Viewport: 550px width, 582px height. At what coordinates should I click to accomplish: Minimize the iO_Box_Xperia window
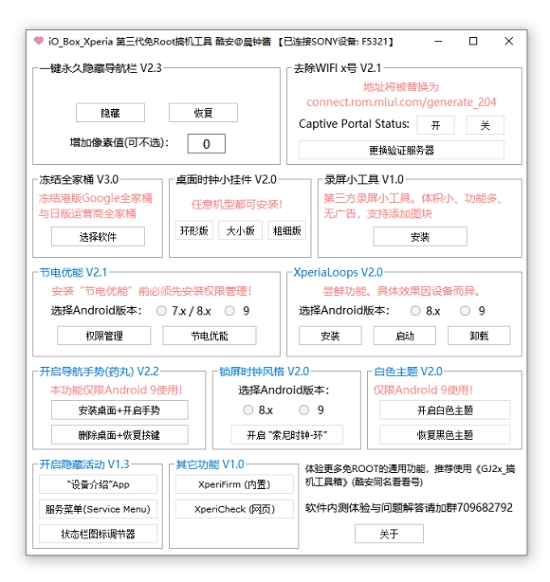pyautogui.click(x=439, y=41)
